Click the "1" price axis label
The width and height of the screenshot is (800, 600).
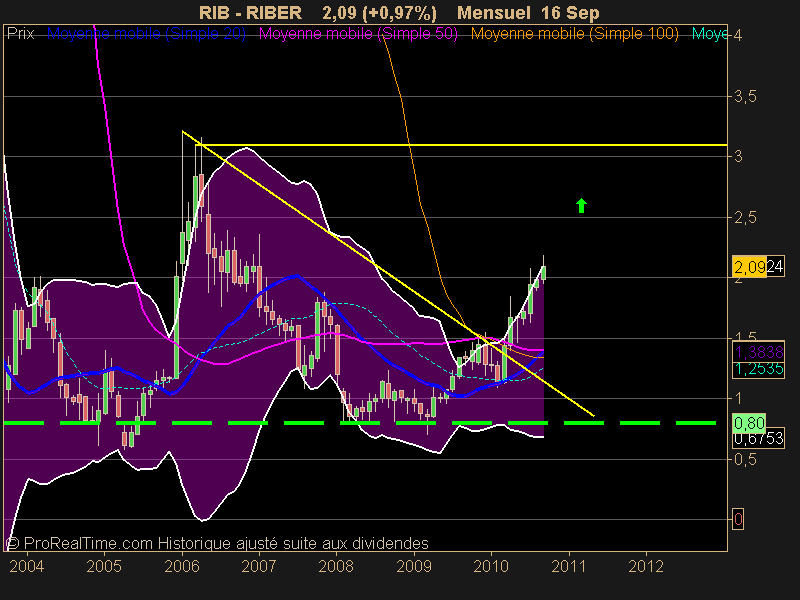tap(738, 398)
